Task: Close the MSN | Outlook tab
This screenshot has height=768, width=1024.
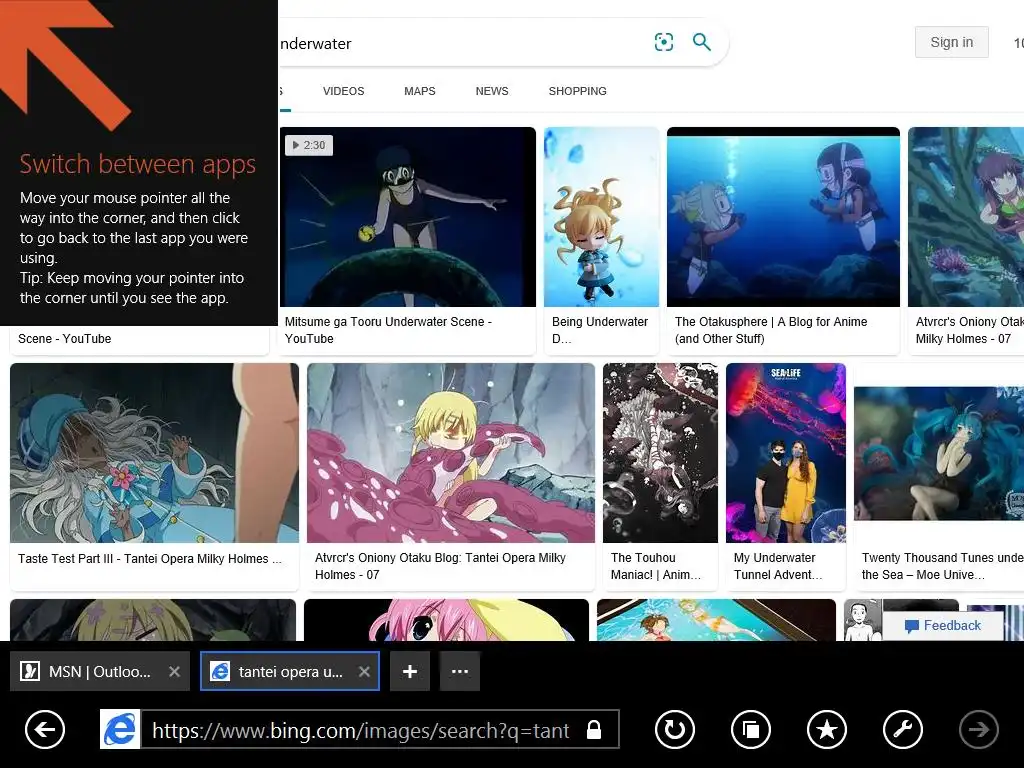Action: (174, 671)
